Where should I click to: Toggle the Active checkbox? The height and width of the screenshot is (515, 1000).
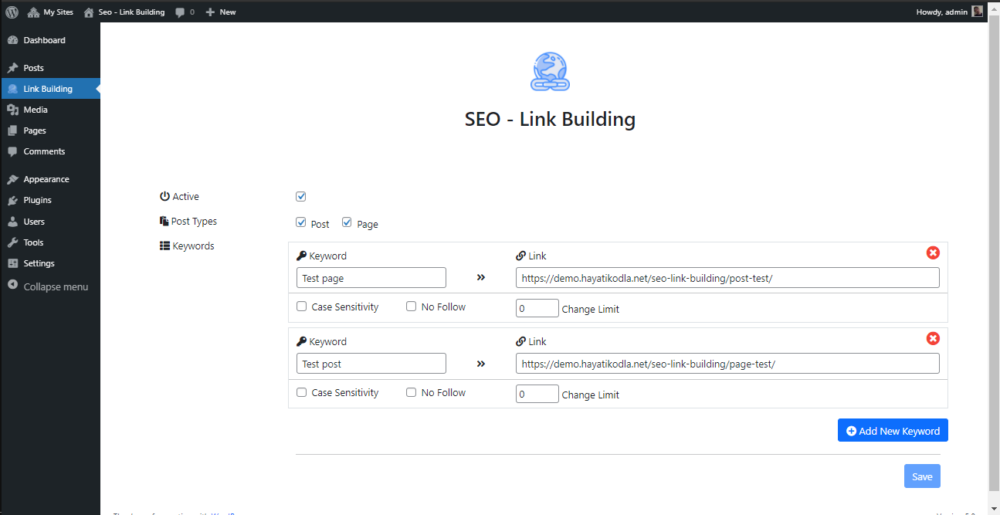click(x=301, y=196)
